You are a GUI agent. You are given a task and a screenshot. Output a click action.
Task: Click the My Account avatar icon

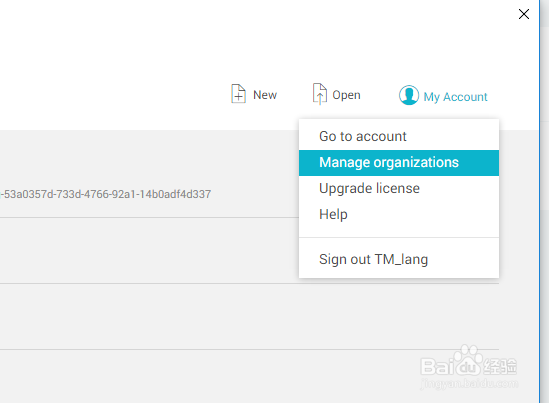[409, 95]
